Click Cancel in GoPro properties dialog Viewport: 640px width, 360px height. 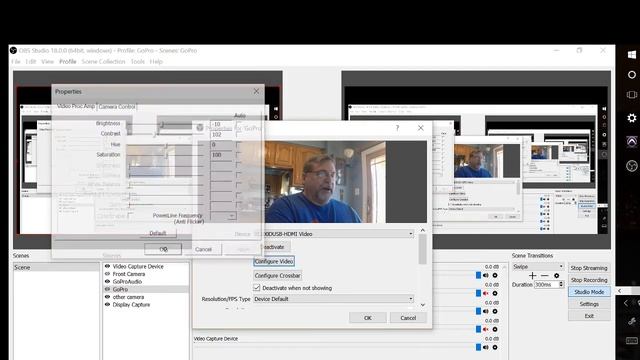click(408, 318)
